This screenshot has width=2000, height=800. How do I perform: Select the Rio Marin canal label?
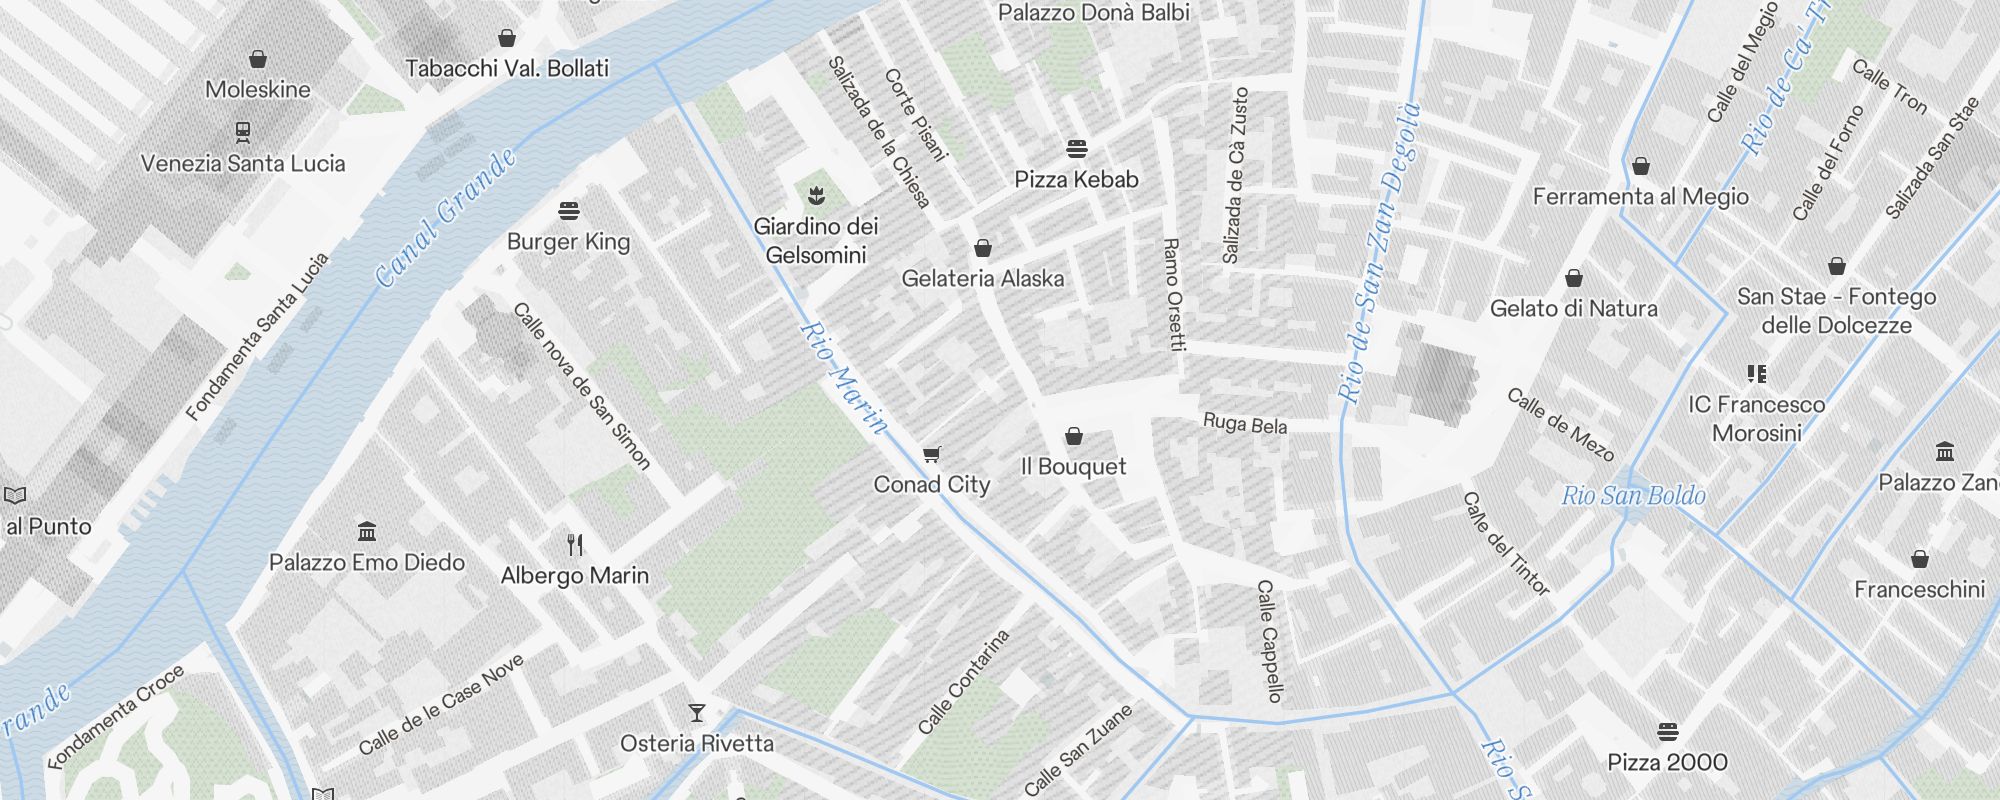click(844, 379)
